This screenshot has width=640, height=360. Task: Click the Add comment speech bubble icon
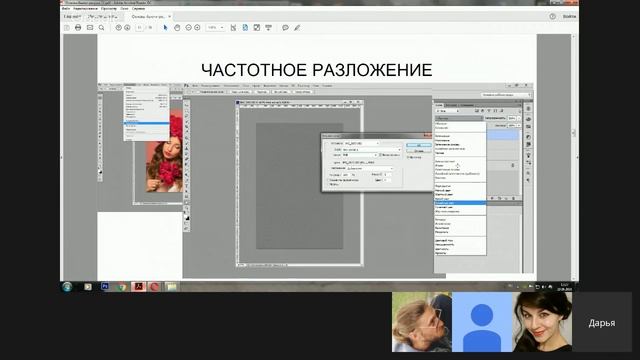285,28
